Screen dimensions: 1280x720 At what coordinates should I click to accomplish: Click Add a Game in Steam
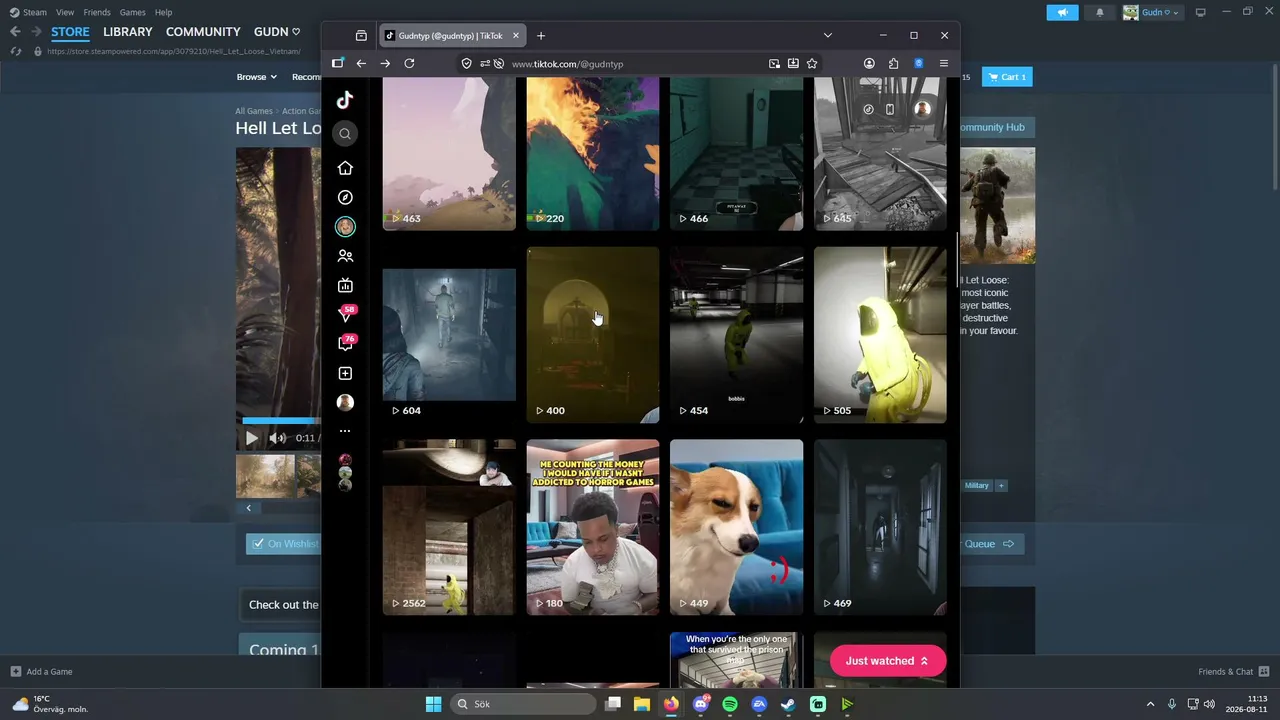pyautogui.click(x=42, y=672)
